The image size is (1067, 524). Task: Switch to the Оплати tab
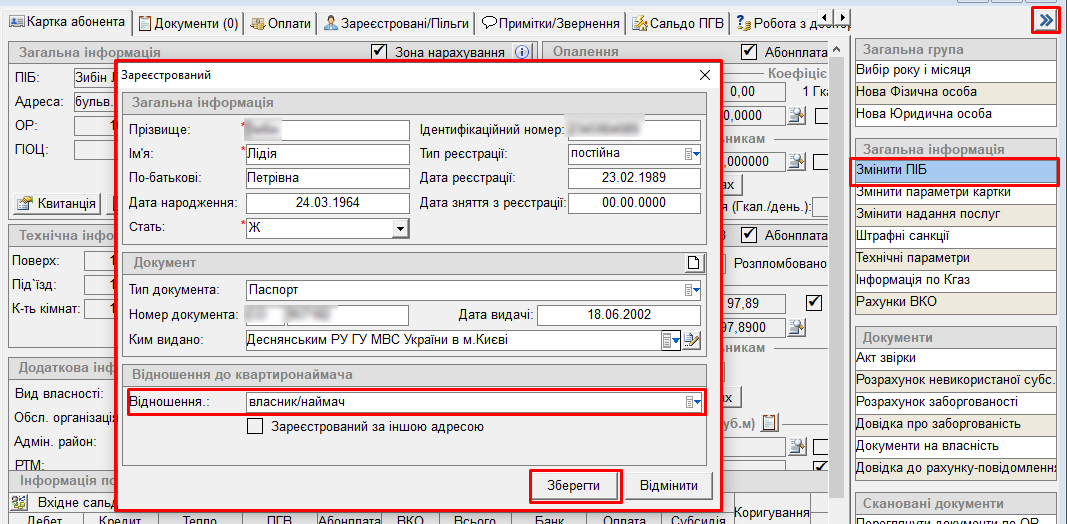coord(280,23)
